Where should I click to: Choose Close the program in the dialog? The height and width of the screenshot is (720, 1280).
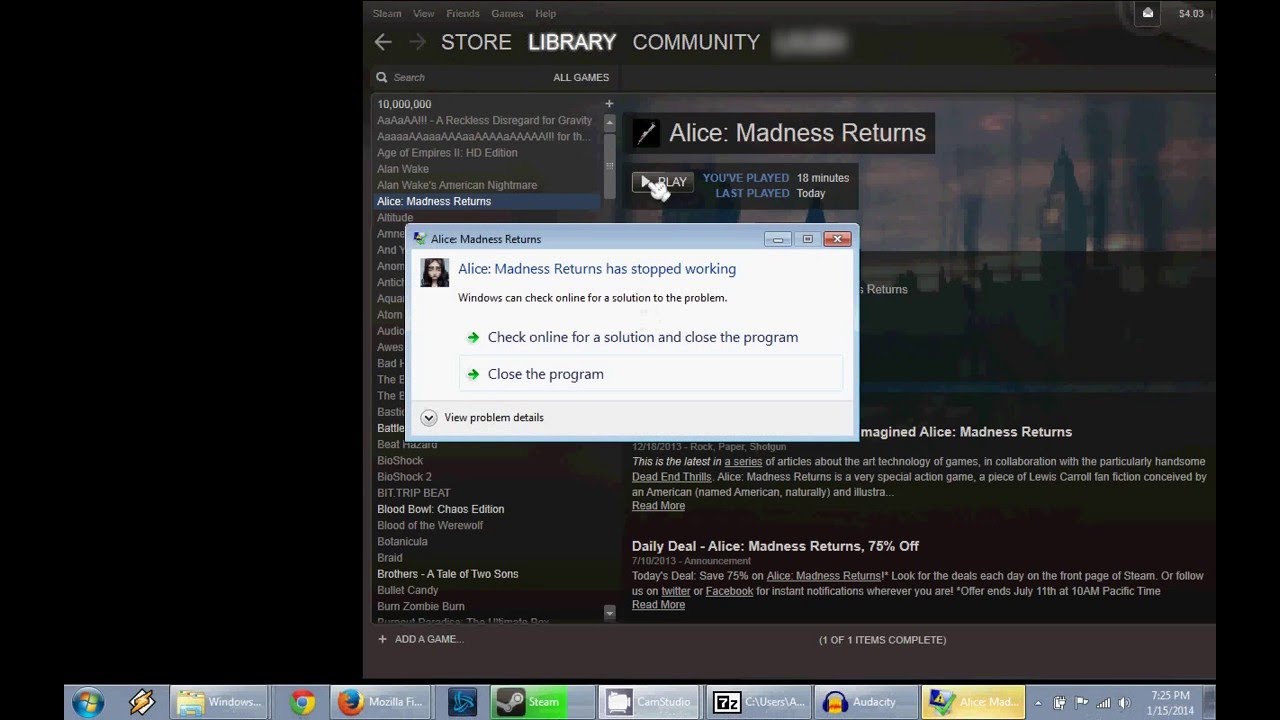coord(650,374)
